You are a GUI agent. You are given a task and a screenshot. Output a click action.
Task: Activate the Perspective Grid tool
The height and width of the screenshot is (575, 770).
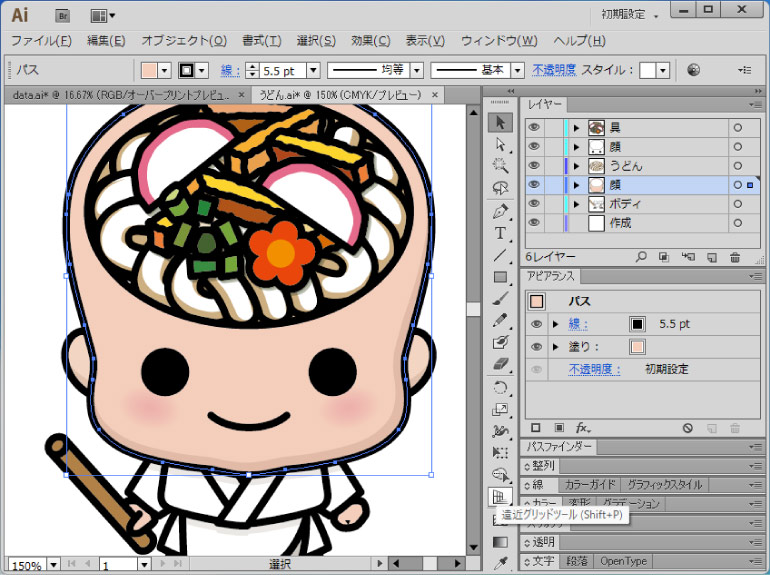point(500,496)
